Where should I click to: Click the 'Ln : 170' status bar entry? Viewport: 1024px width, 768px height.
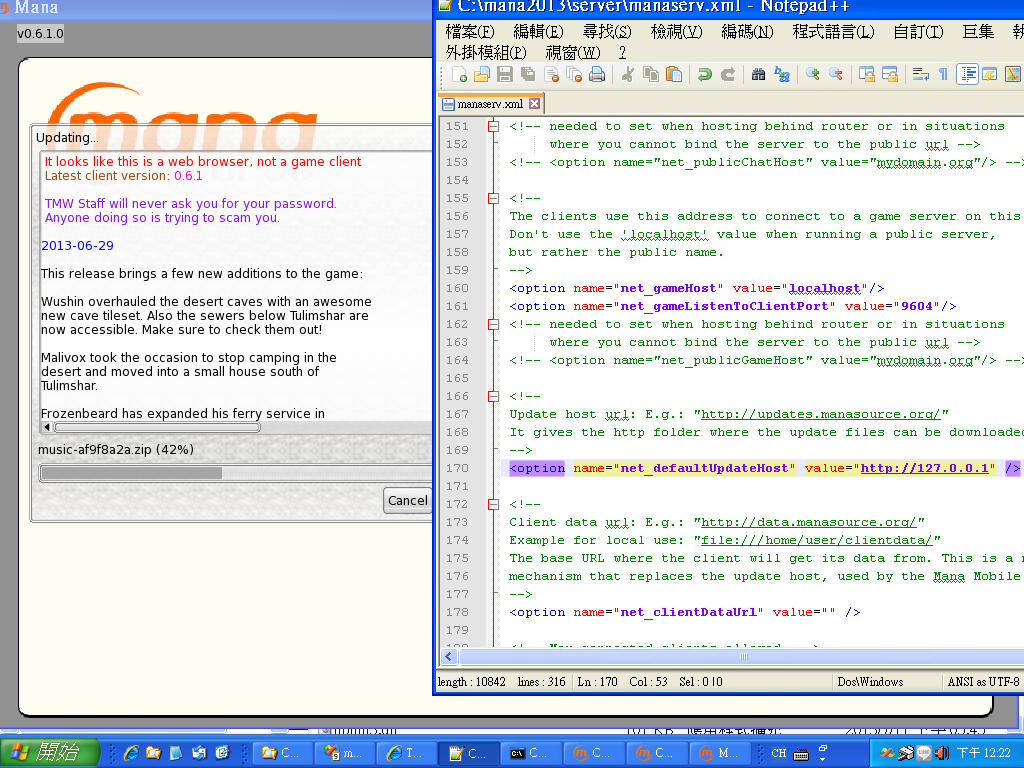(598, 682)
